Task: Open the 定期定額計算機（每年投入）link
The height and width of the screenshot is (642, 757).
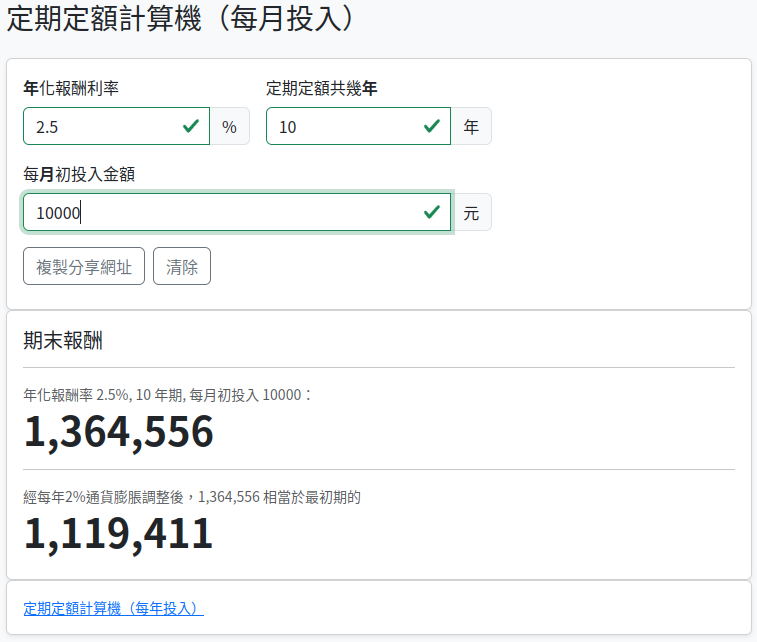Action: click(x=113, y=608)
